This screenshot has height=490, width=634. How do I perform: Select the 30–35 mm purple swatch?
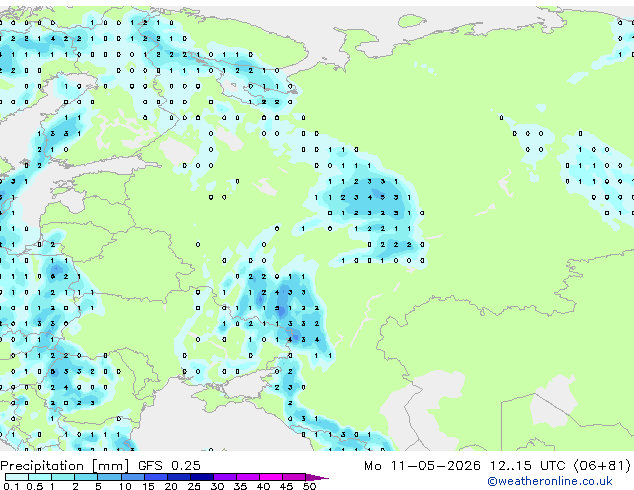click(x=225, y=477)
